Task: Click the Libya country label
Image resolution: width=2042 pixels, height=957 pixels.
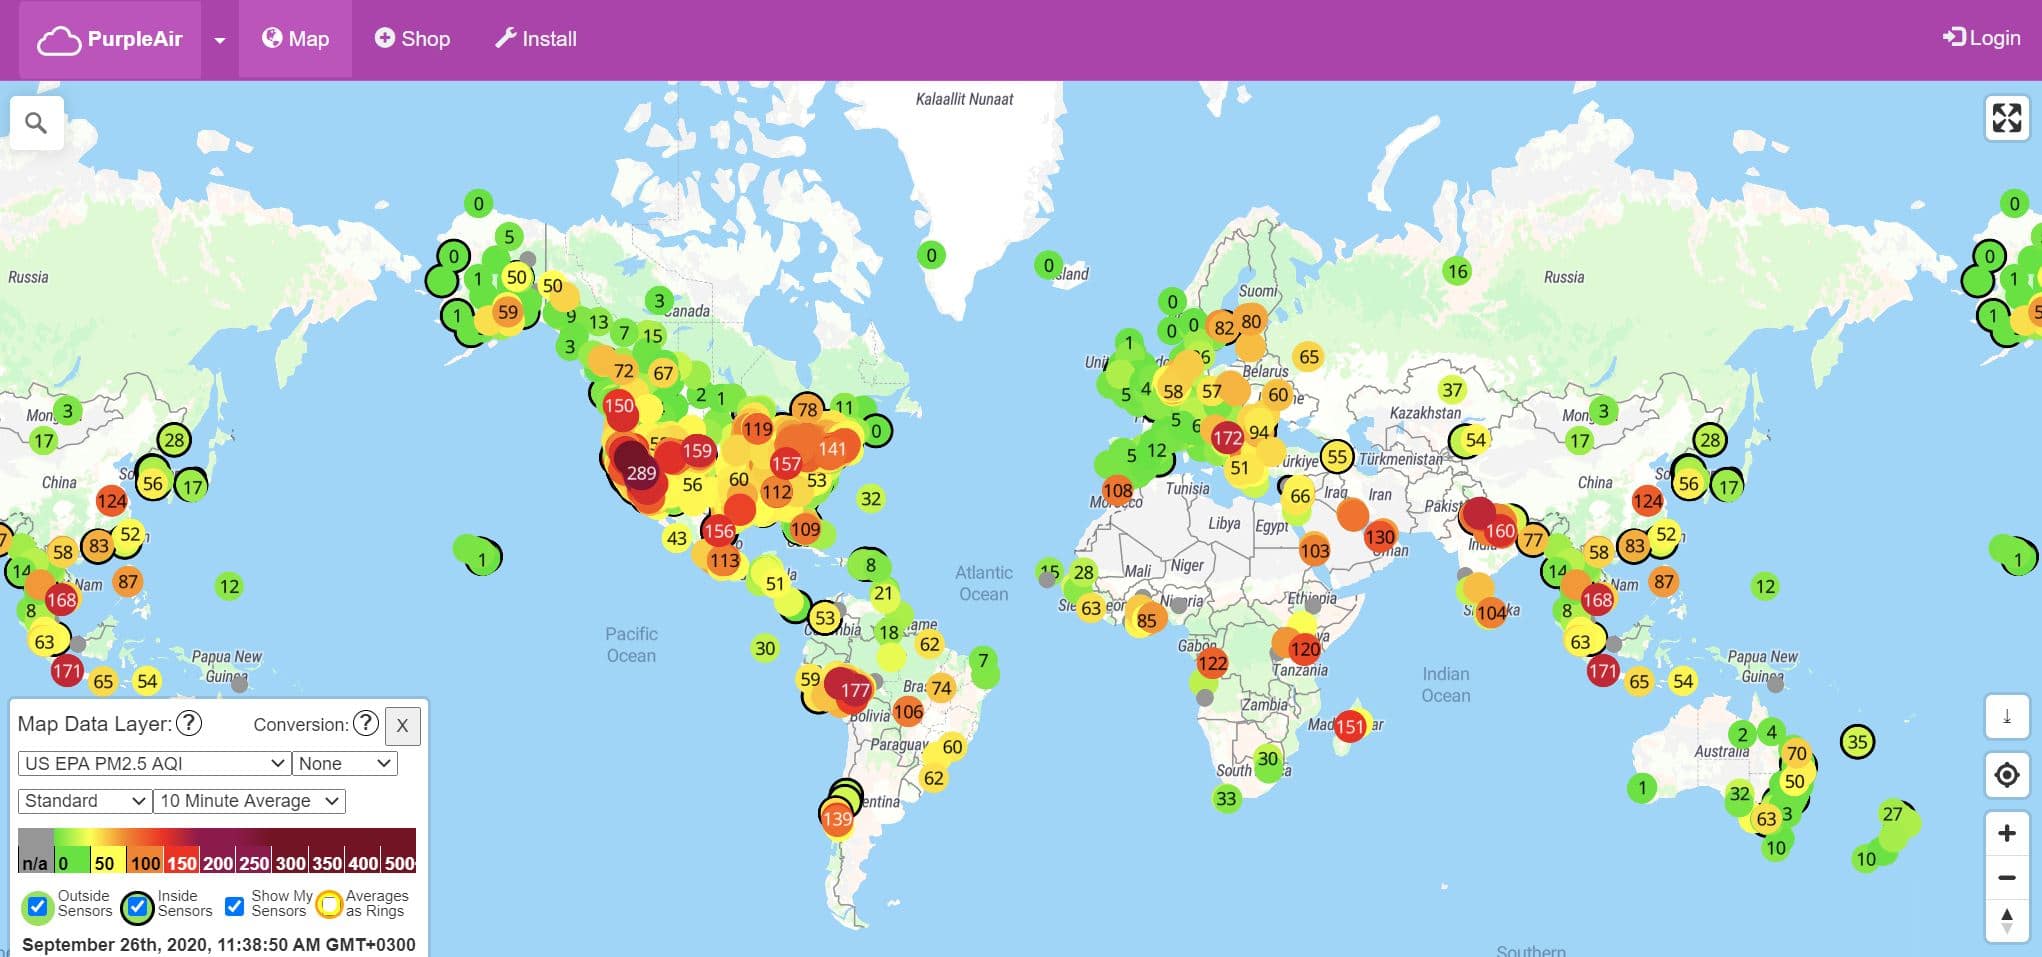Action: pyautogui.click(x=1224, y=523)
